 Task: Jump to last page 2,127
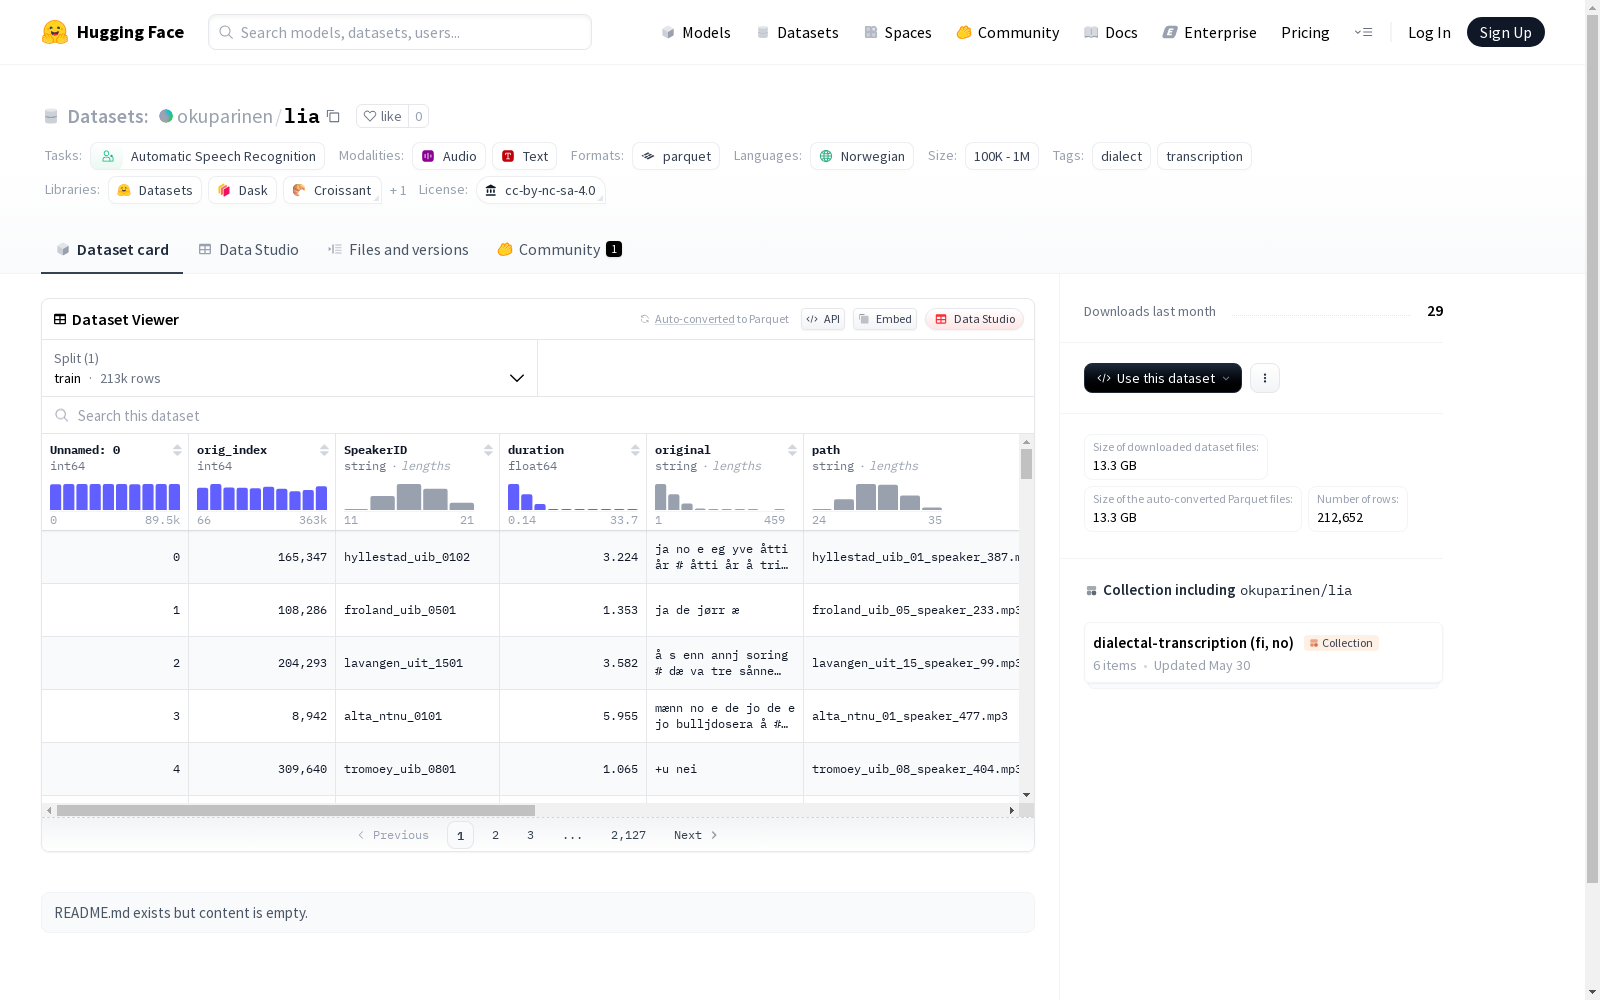click(x=628, y=835)
